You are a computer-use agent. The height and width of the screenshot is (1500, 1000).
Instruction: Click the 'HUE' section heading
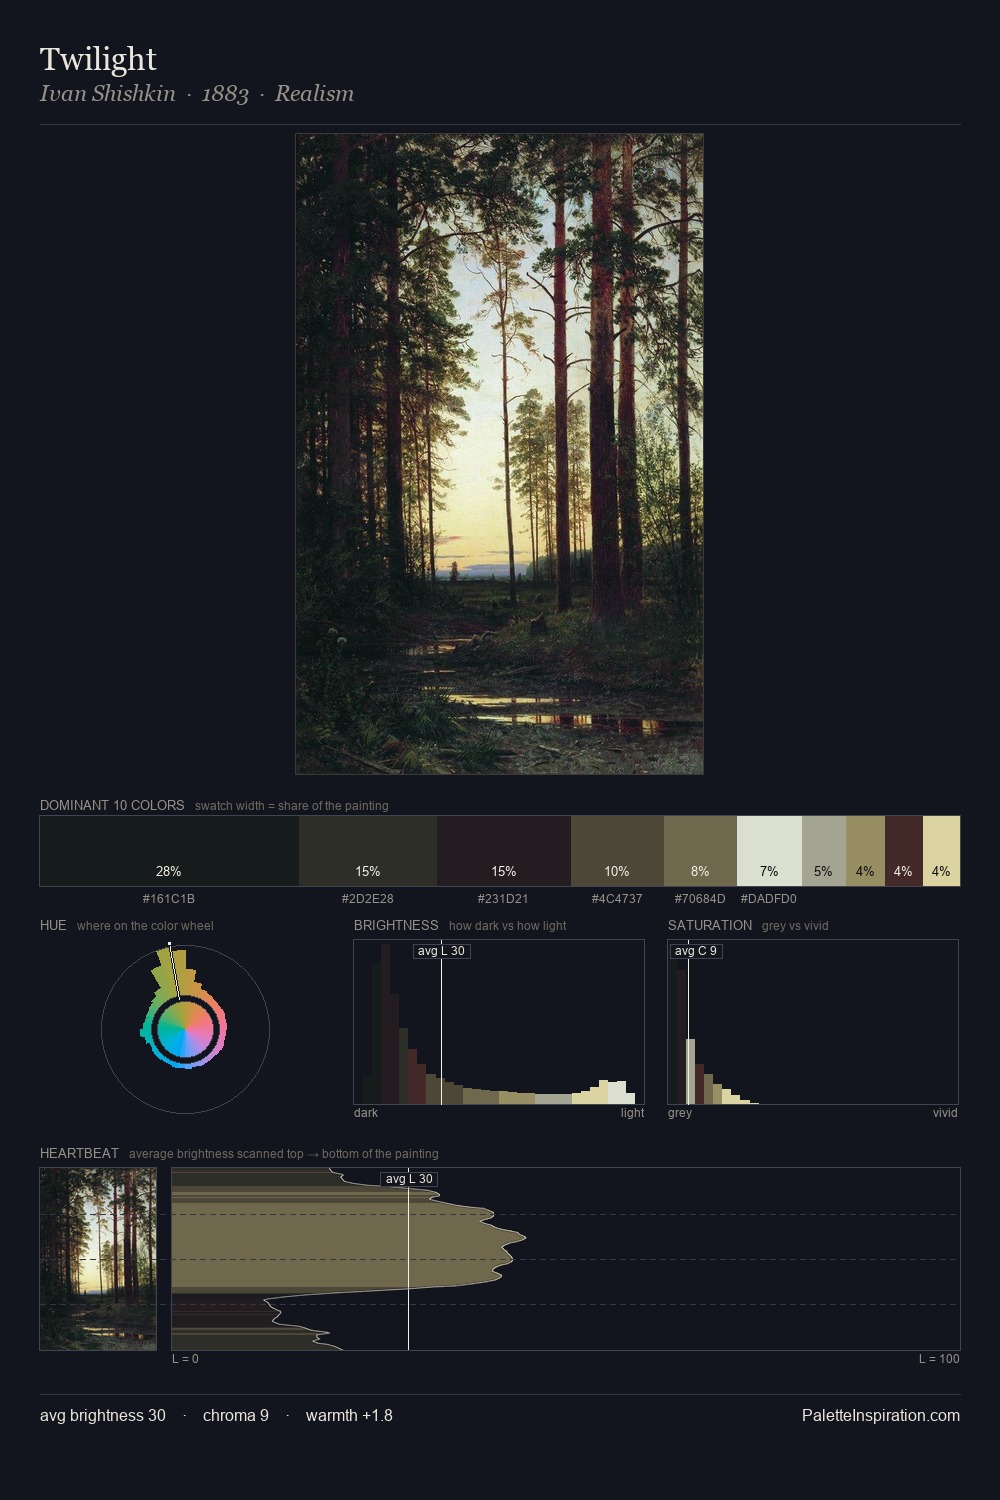pos(53,925)
